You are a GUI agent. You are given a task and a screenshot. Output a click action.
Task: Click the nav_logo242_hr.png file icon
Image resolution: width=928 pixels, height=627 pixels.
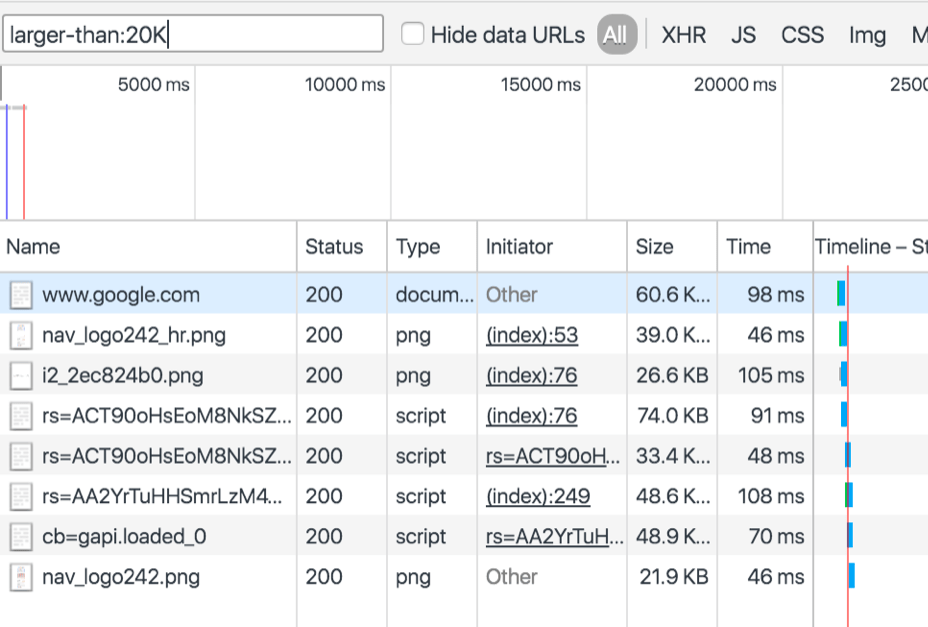[21, 335]
